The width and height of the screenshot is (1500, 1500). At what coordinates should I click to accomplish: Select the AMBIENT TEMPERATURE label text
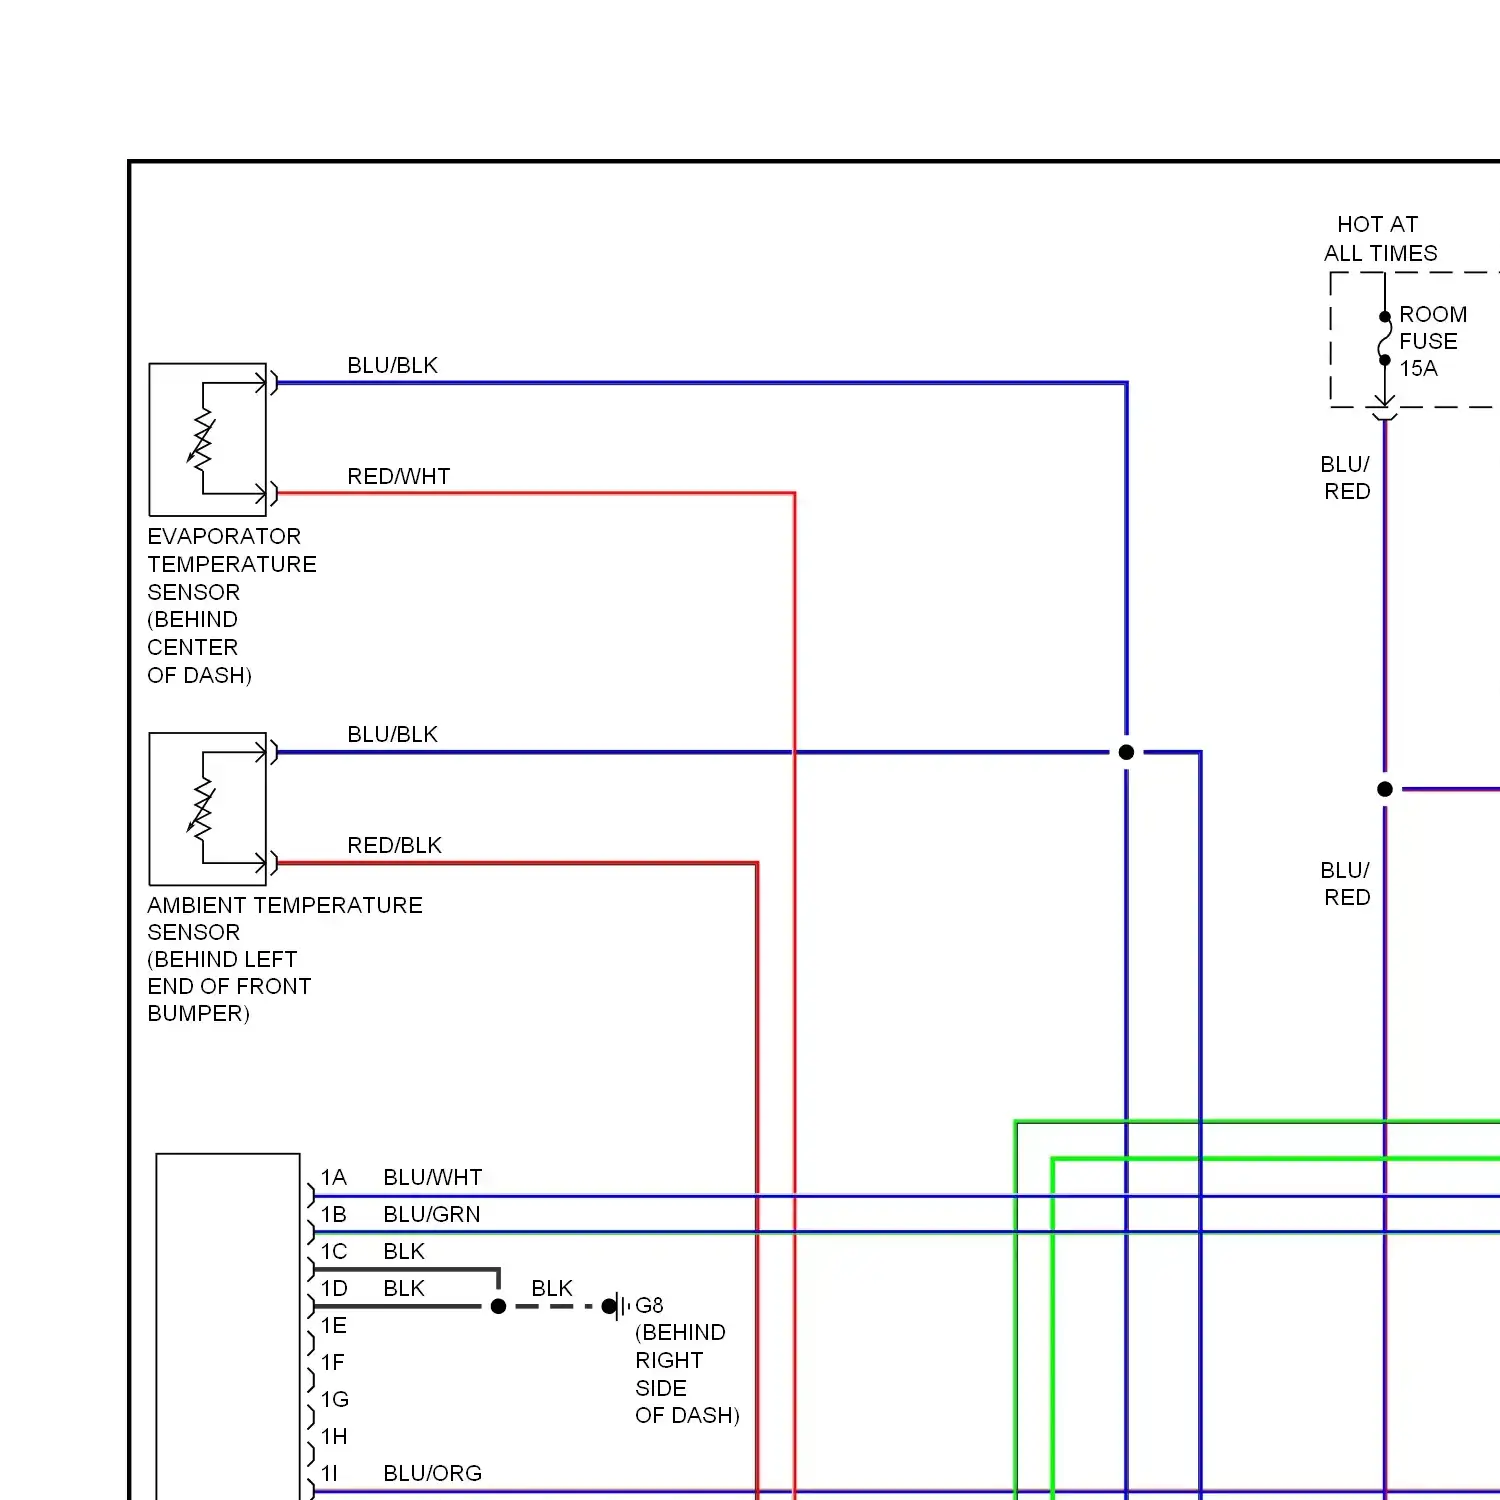[285, 905]
